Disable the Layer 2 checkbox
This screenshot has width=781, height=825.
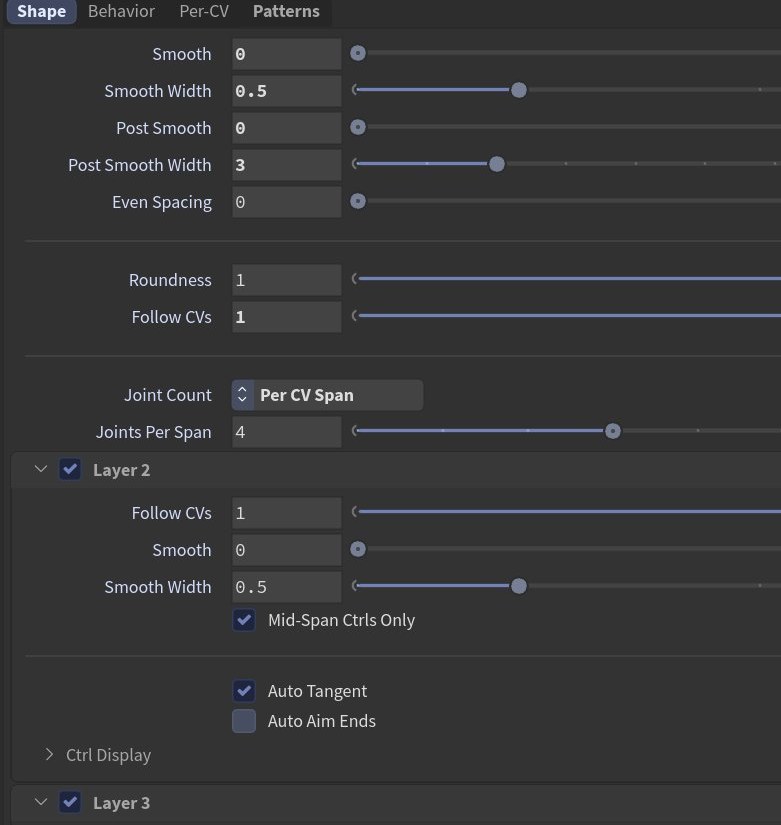pyautogui.click(x=70, y=469)
